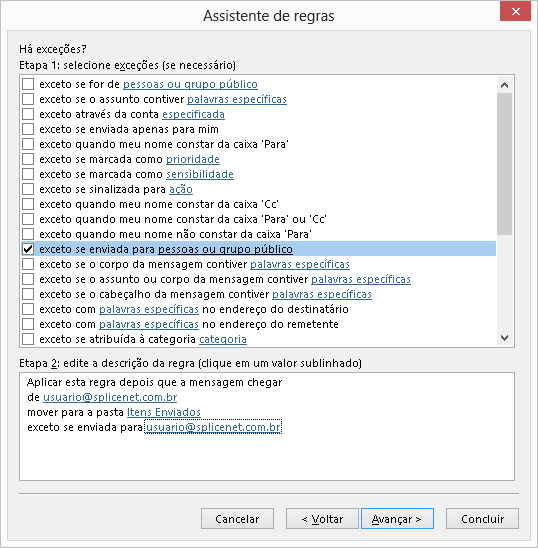
Task: Enable 'exceto se marcada como prioridade' checkbox
Action: pos(28,159)
